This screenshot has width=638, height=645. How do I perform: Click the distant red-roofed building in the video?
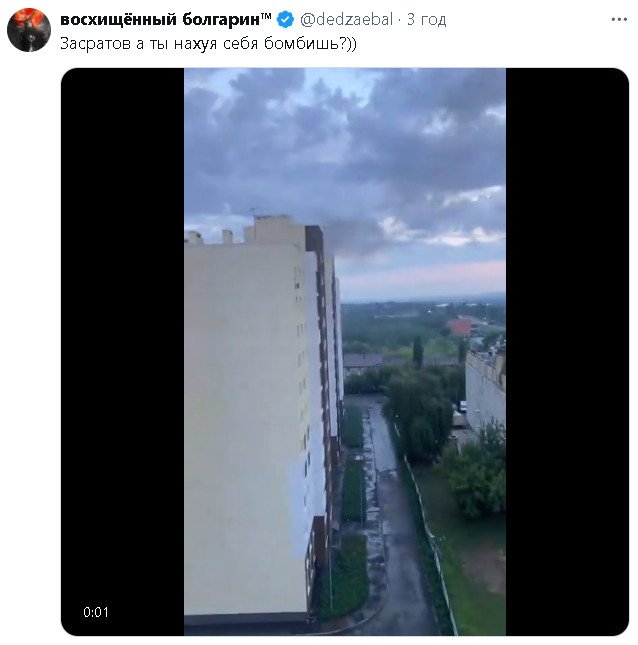pyautogui.click(x=460, y=327)
